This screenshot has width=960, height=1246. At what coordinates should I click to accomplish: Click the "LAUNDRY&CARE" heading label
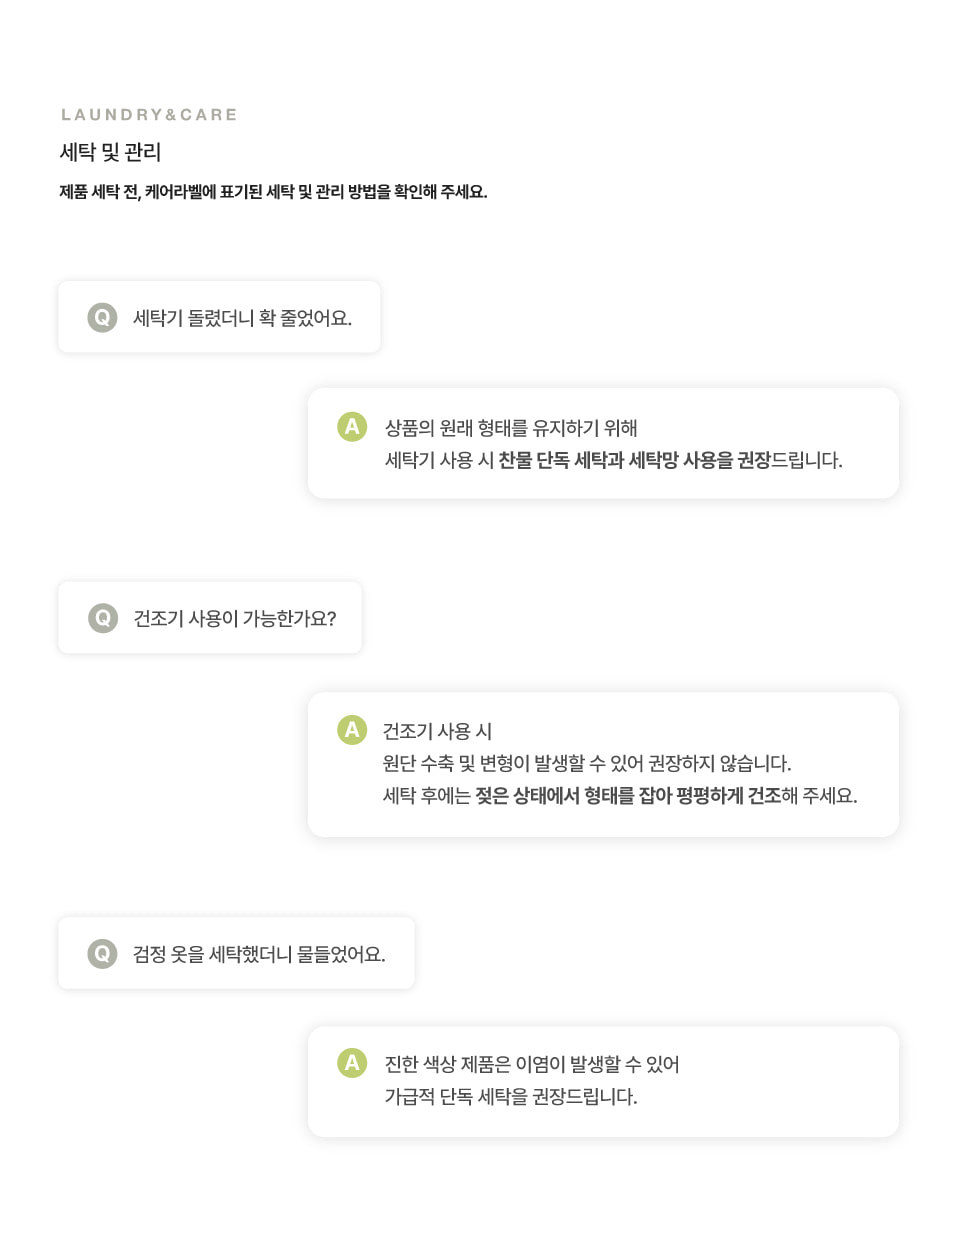pos(149,115)
